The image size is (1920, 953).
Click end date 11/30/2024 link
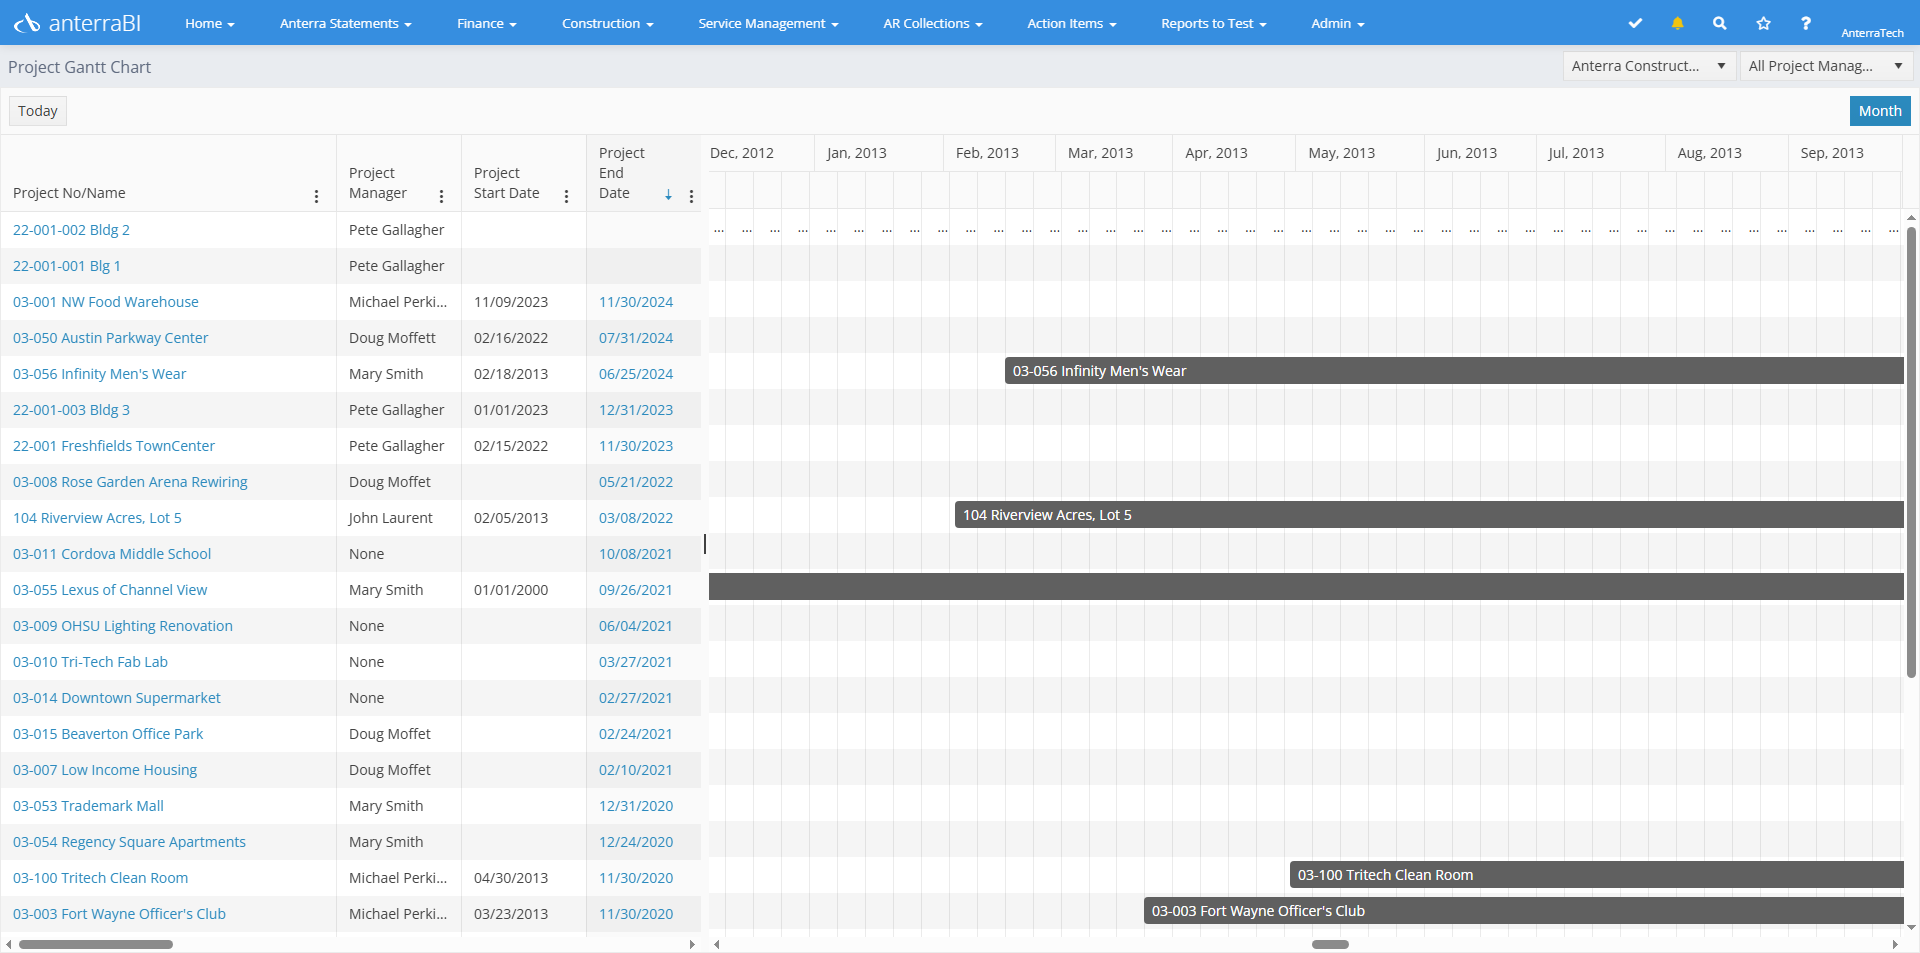coord(636,302)
